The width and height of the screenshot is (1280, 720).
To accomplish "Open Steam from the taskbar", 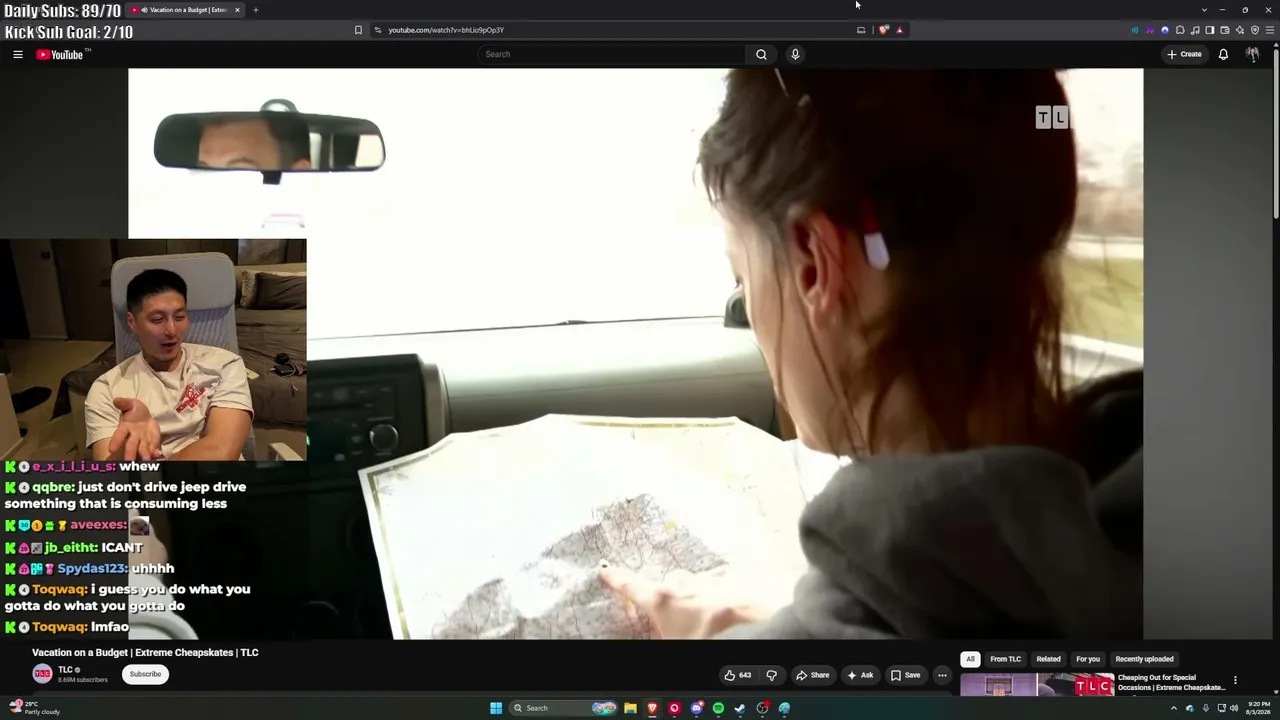I will coord(740,708).
